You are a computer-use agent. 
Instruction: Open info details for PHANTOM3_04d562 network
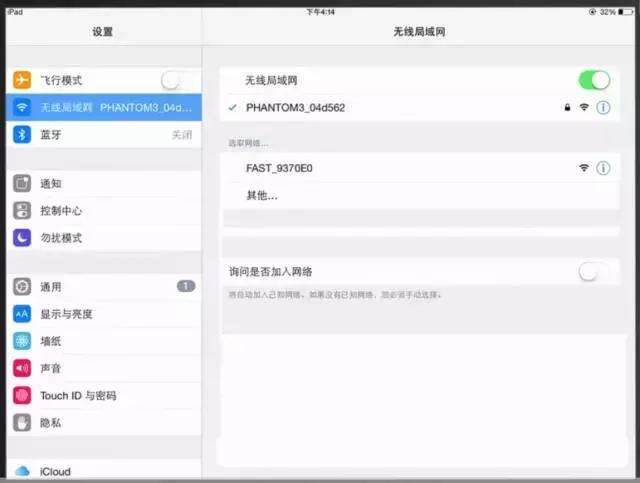point(603,107)
